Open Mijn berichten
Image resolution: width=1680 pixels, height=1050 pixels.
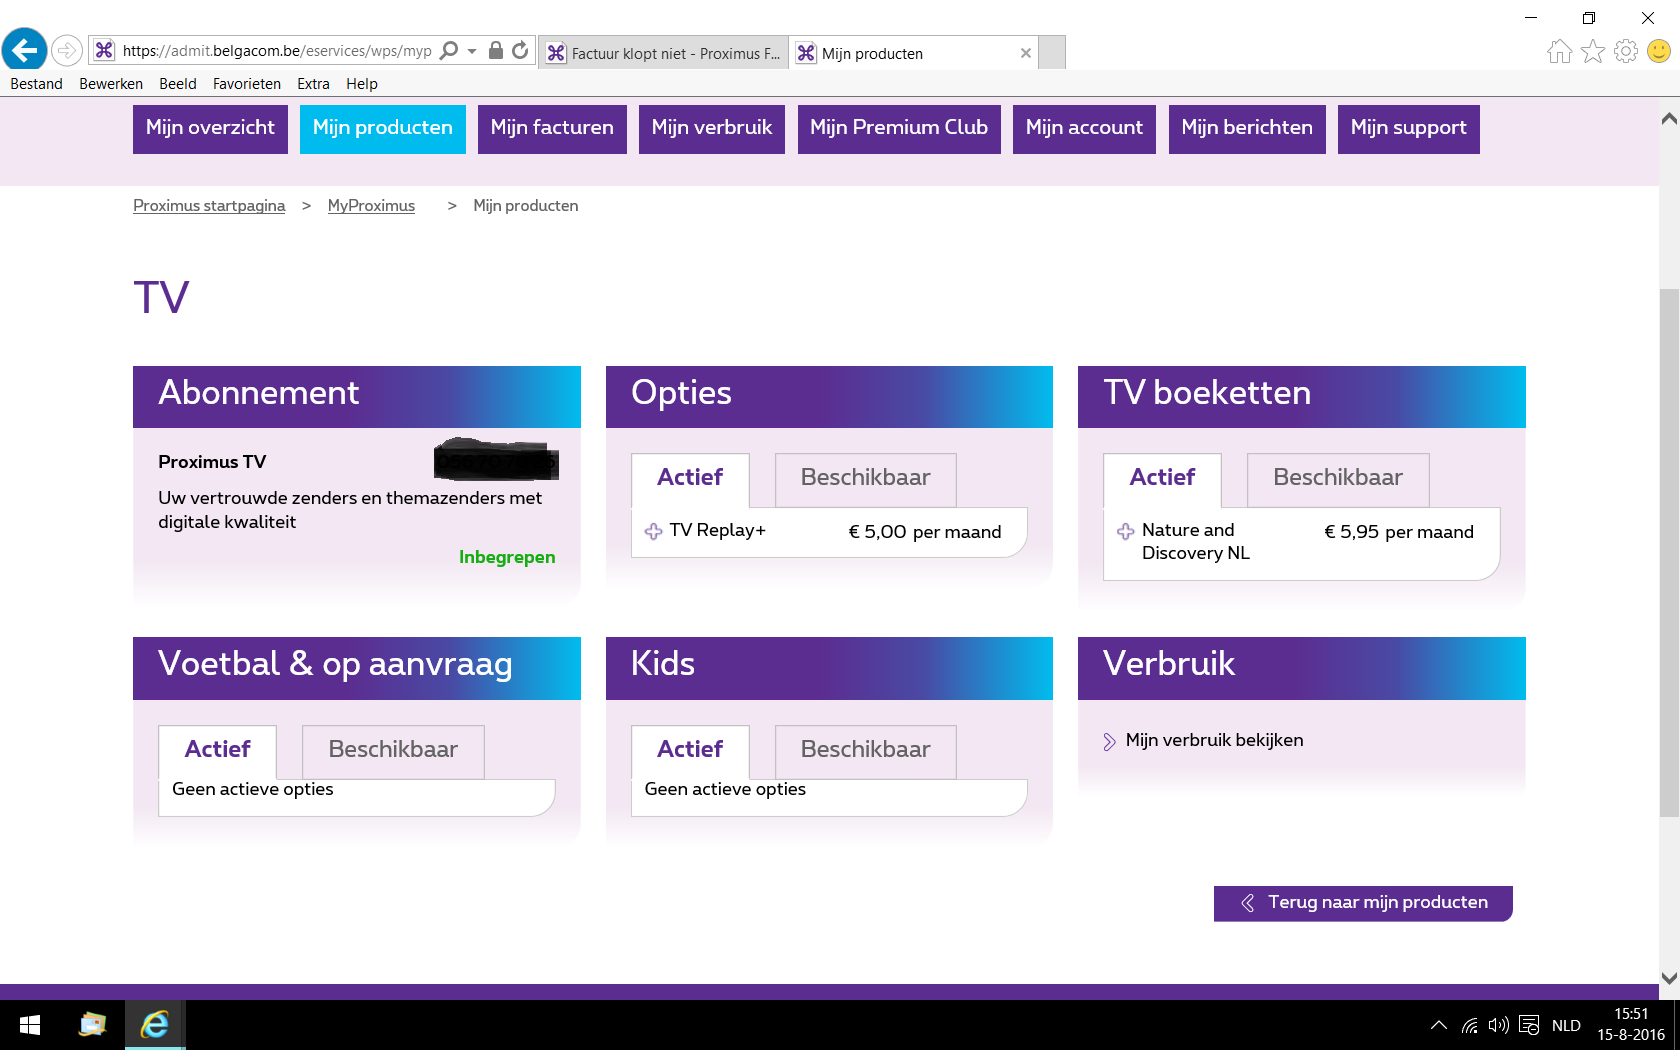[1247, 129]
